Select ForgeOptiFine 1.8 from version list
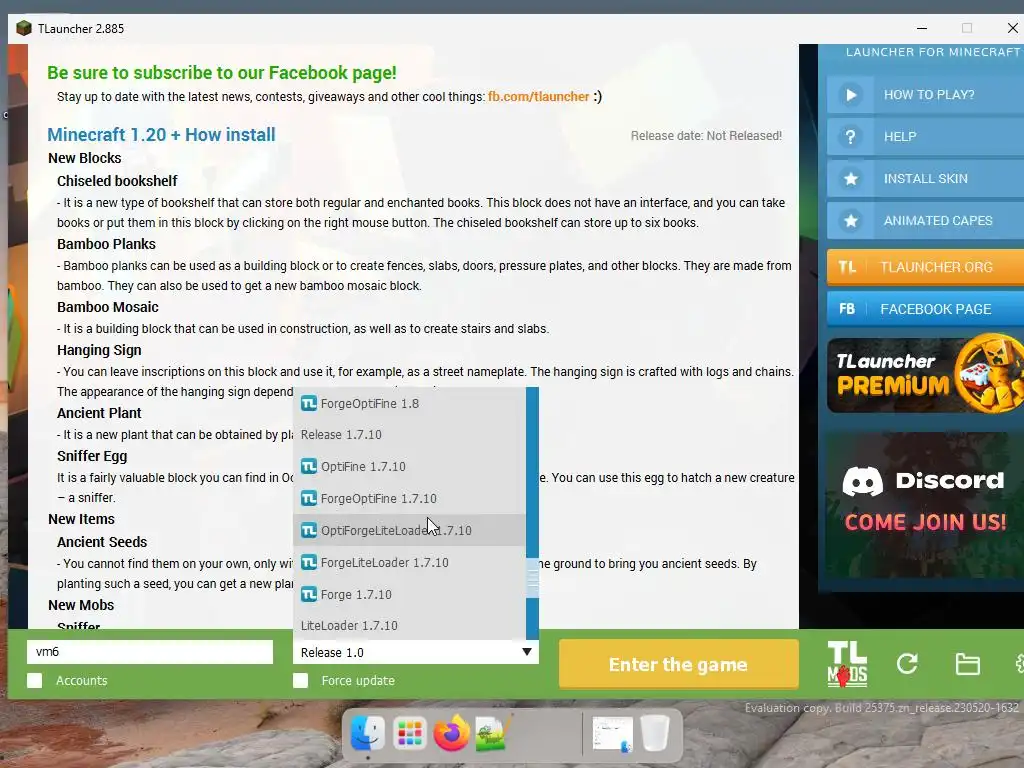Viewport: 1024px width, 768px height. [x=409, y=403]
